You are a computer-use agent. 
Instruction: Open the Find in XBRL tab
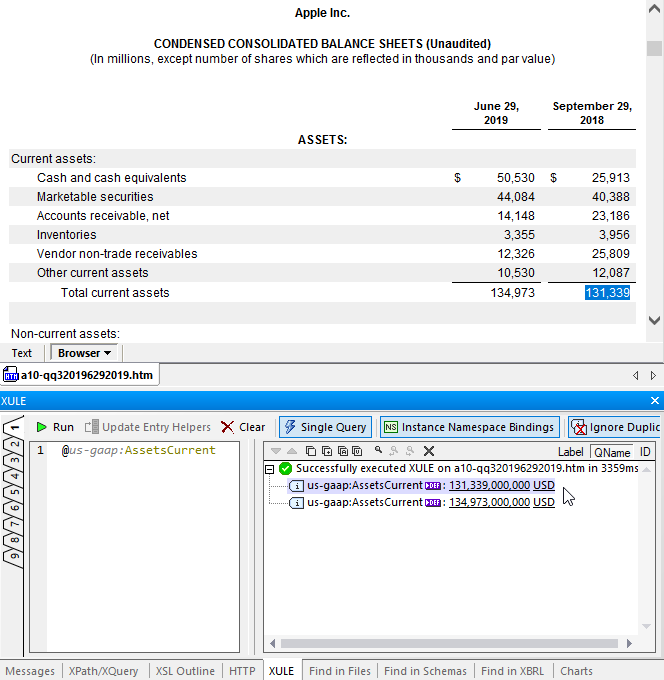[x=513, y=671]
